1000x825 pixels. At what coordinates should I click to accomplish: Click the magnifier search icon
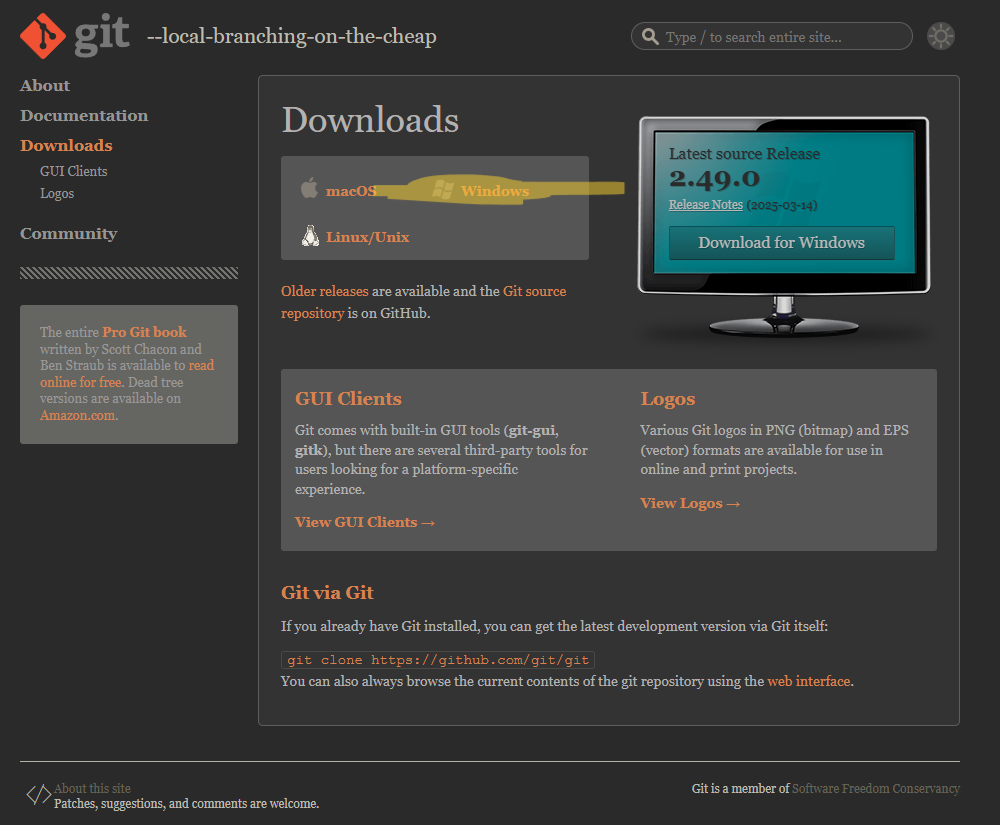tap(650, 36)
